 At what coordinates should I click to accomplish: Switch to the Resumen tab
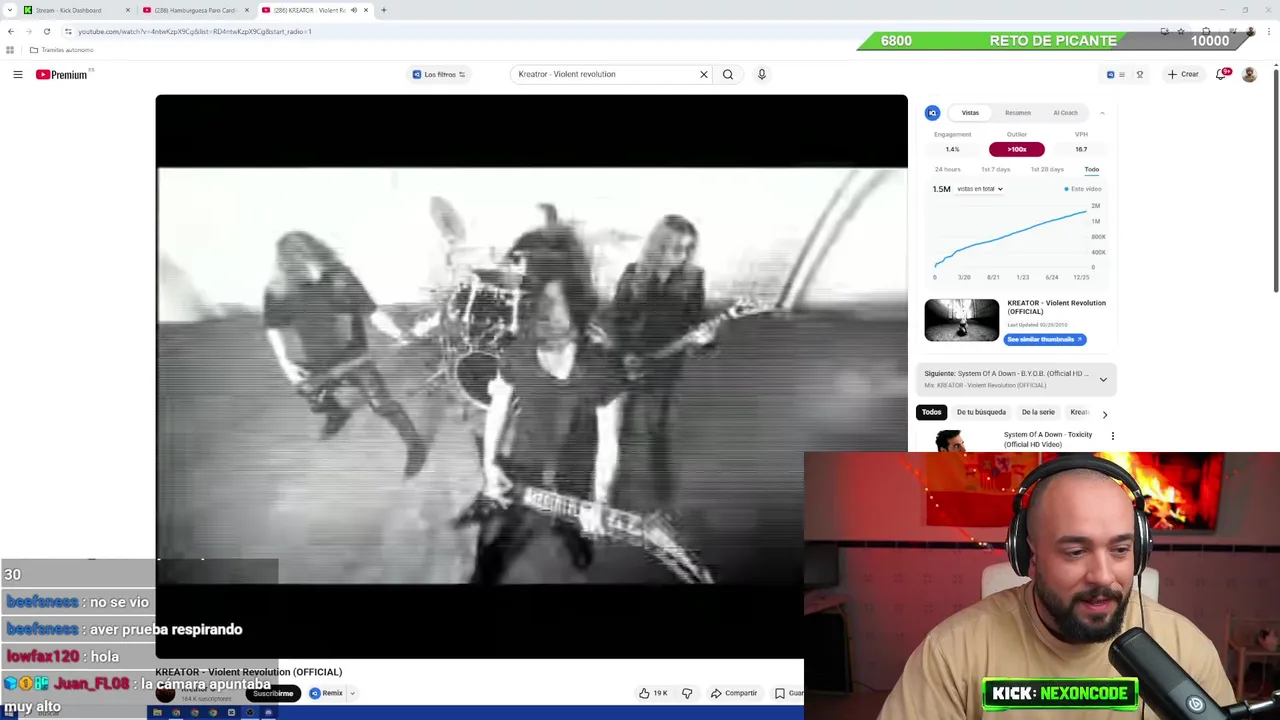tap(1018, 113)
